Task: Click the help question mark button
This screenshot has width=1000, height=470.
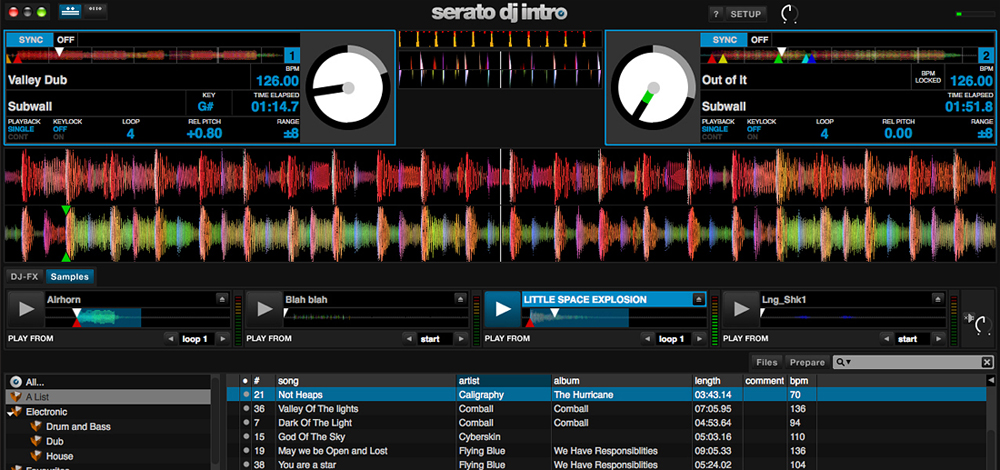Action: 716,14
